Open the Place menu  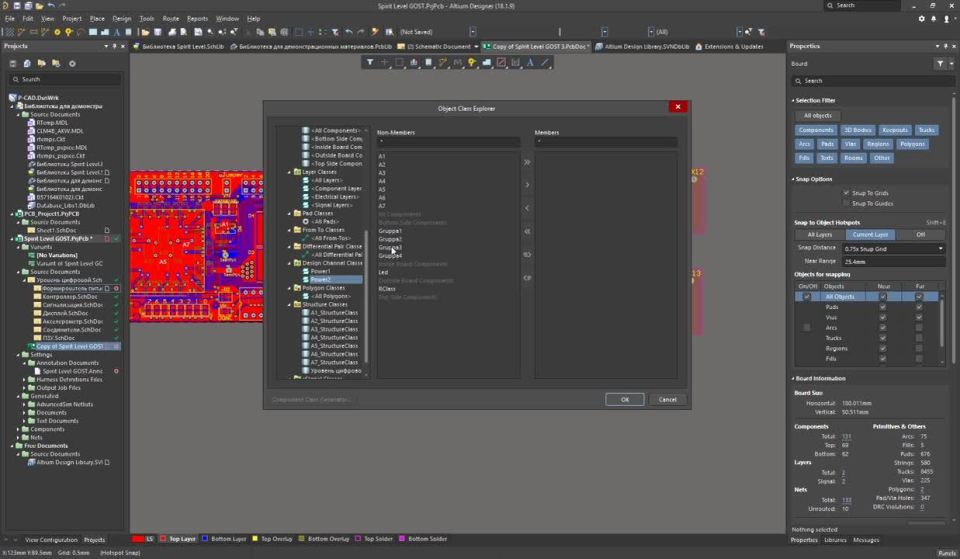pyautogui.click(x=97, y=19)
